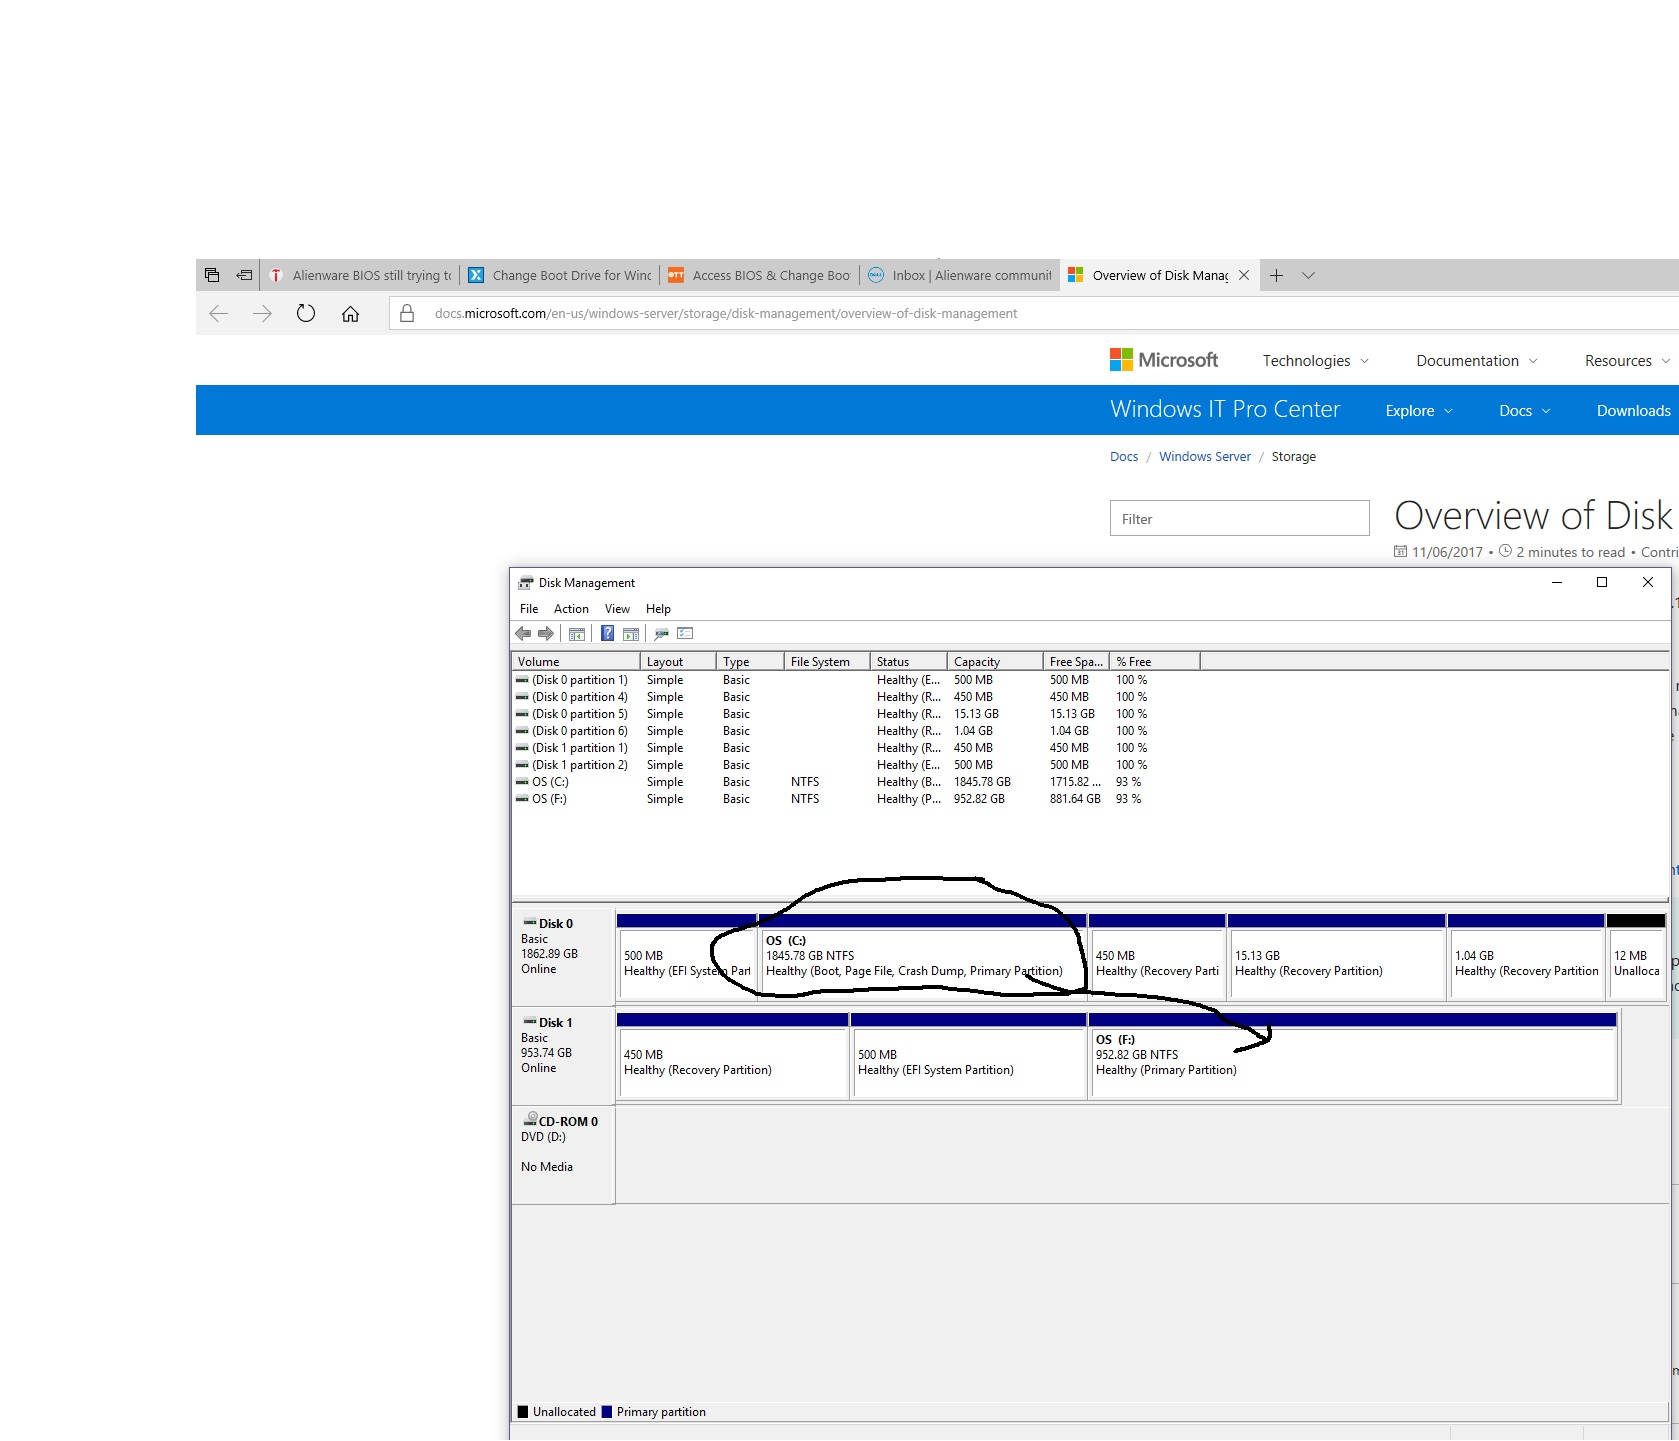Click the Downloads link

(x=1633, y=411)
